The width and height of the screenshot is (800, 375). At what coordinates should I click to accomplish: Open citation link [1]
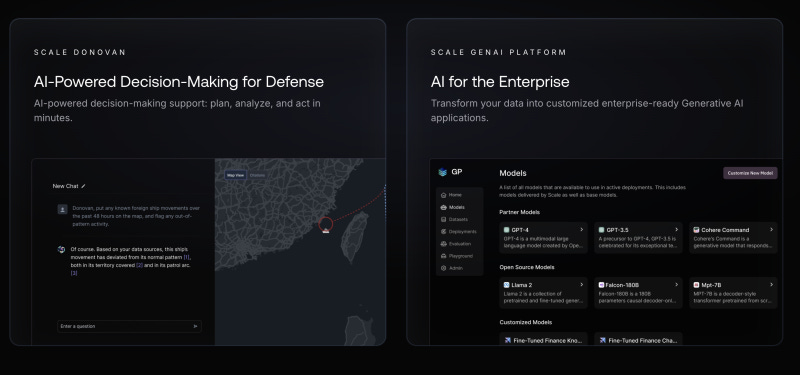(x=187, y=257)
